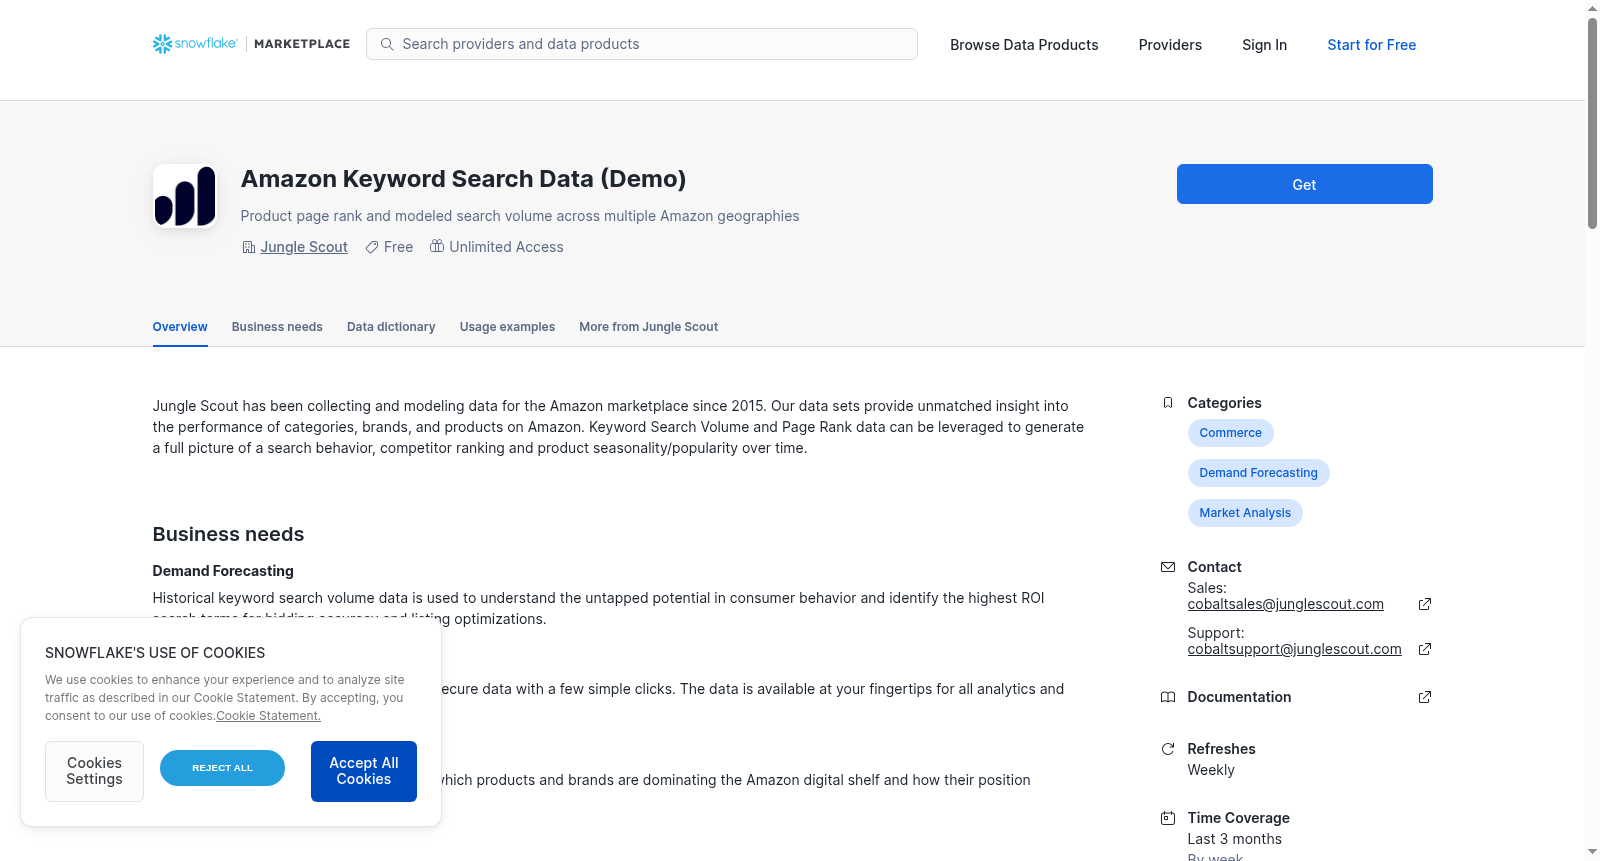Open the Documentation link

pyautogui.click(x=1239, y=697)
